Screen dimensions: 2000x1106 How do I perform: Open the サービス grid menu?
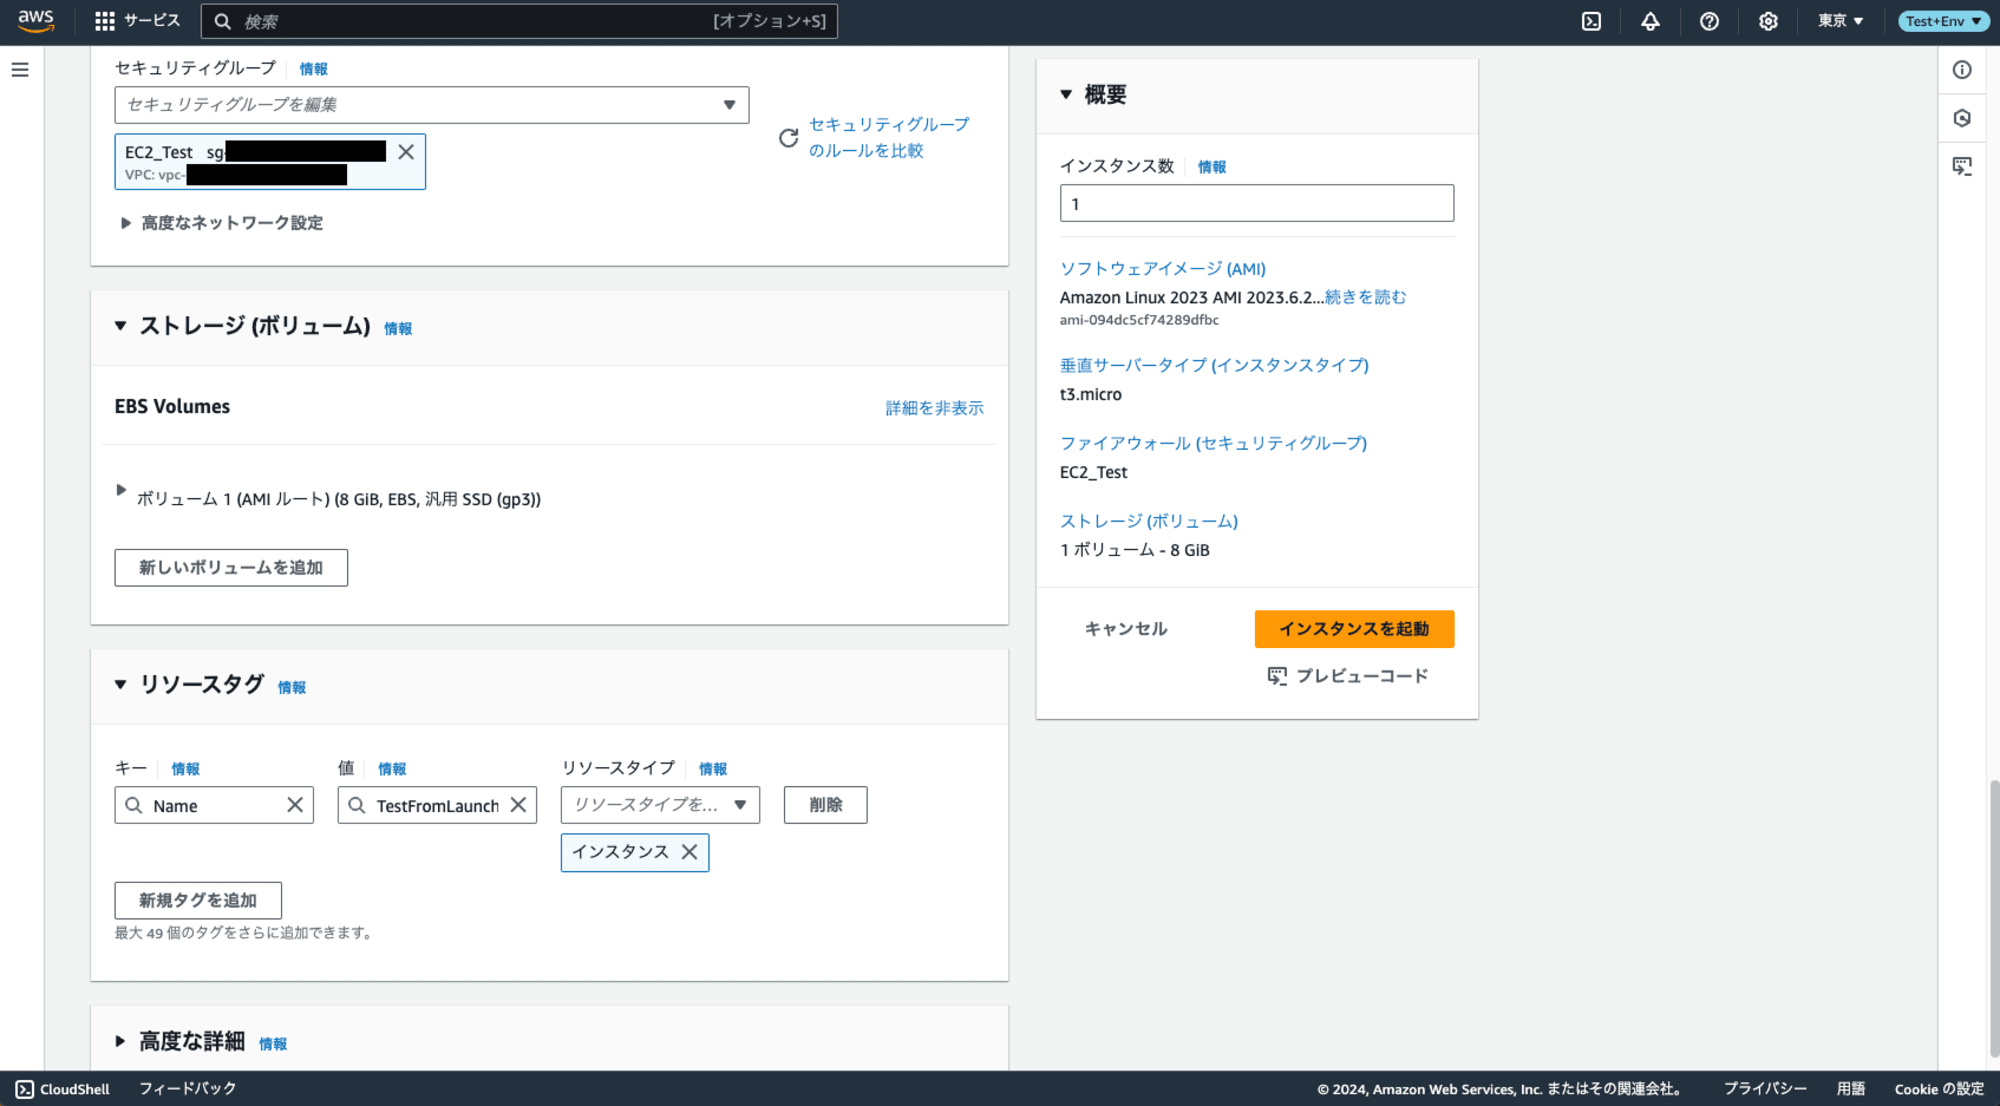[x=137, y=21]
